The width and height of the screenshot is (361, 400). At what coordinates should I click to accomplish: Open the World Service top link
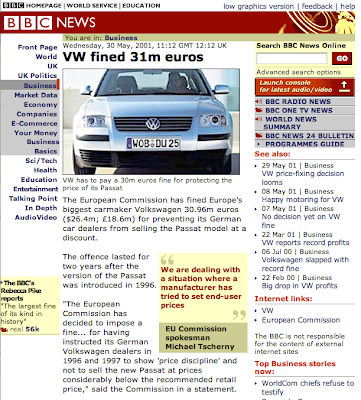coord(92,5)
